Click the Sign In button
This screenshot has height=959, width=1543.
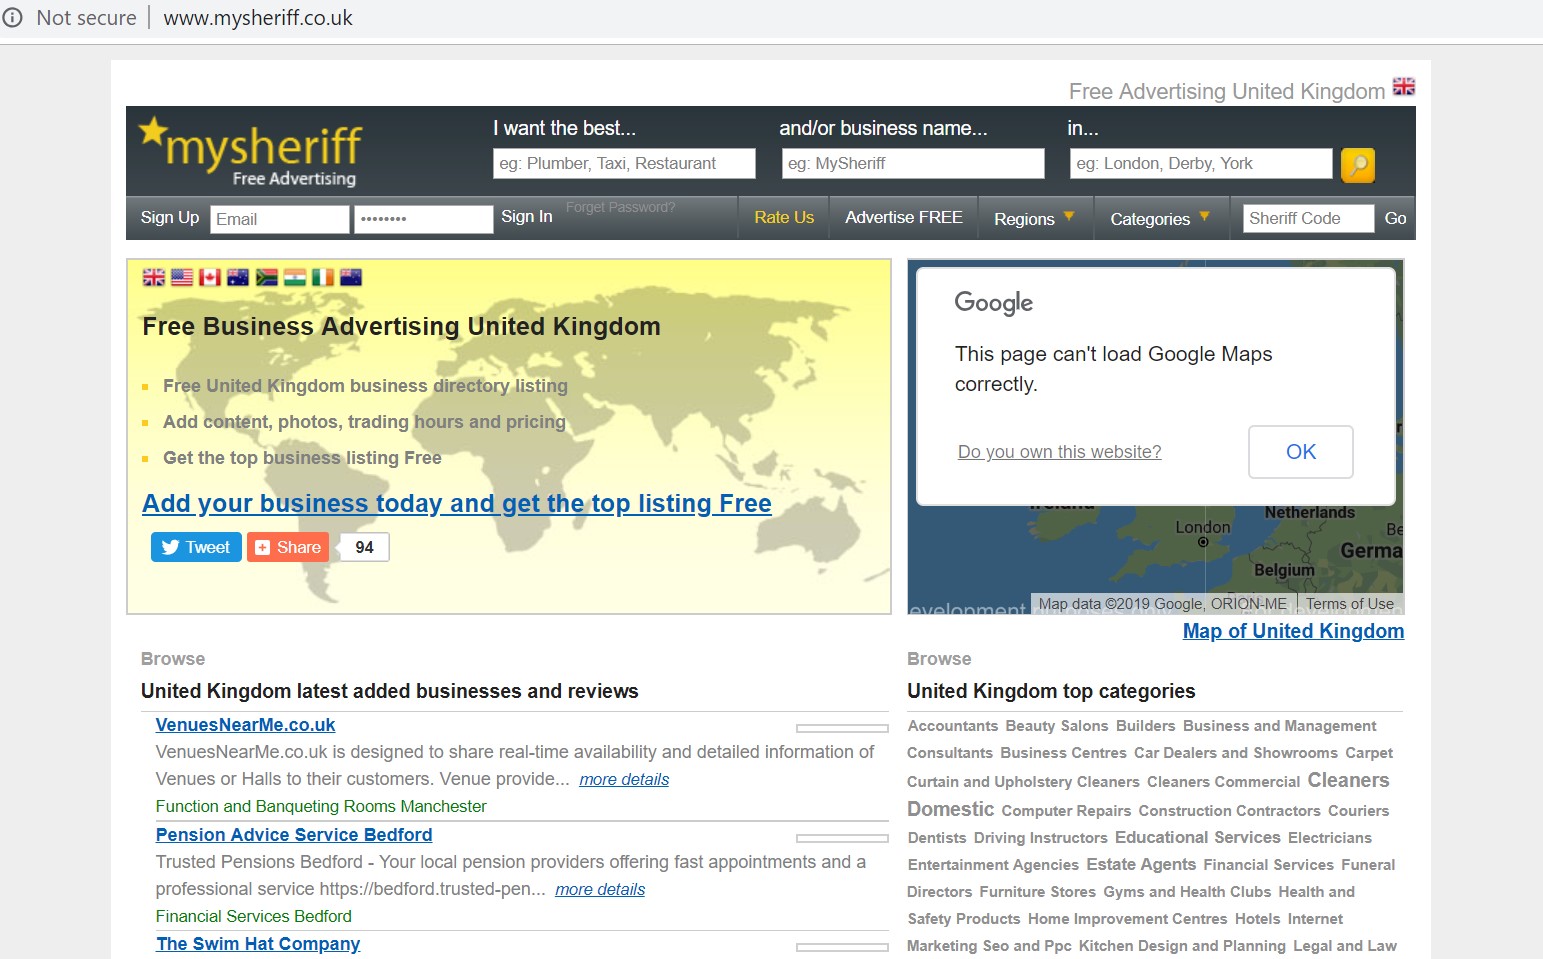pyautogui.click(x=527, y=216)
